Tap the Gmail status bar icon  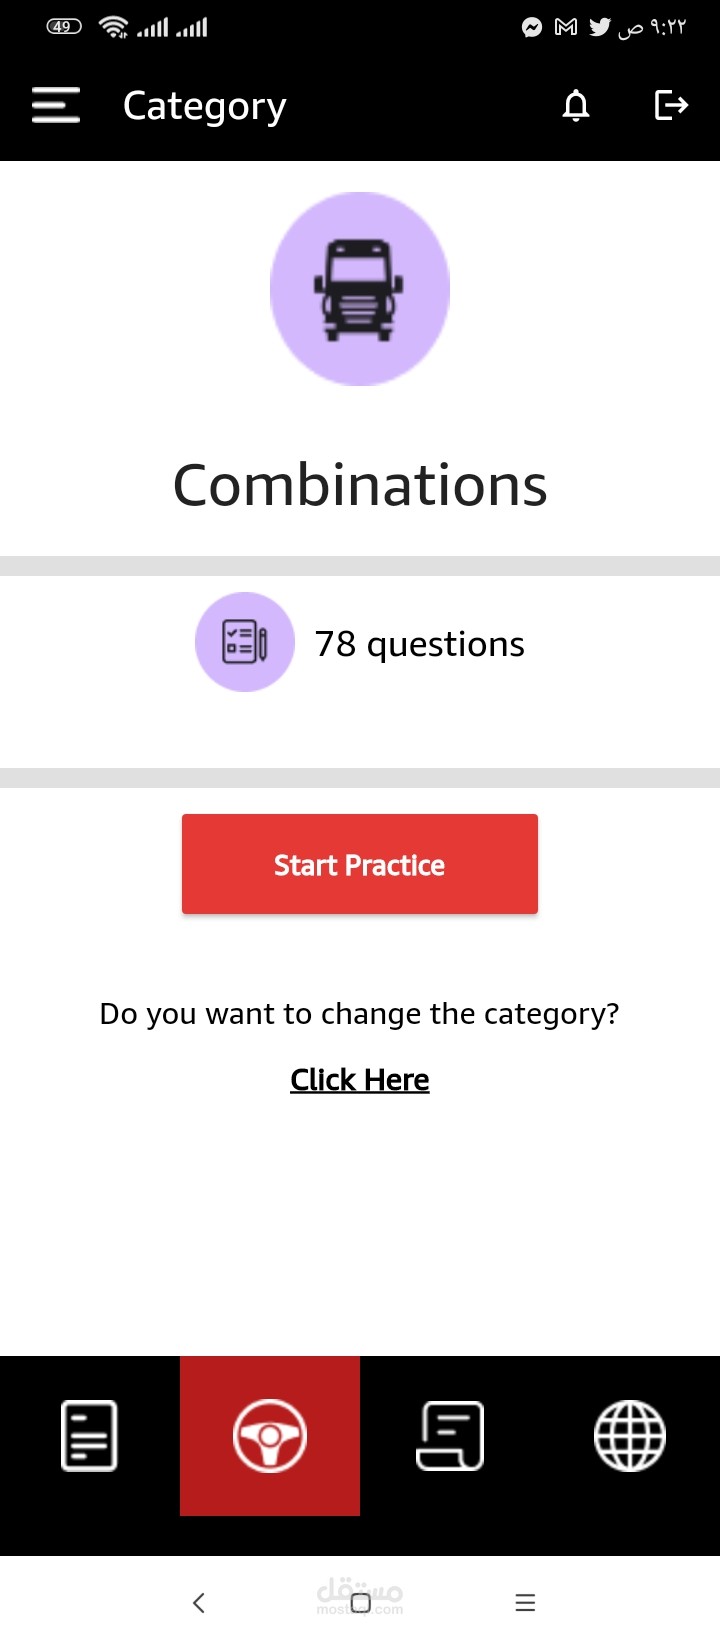coord(566,28)
